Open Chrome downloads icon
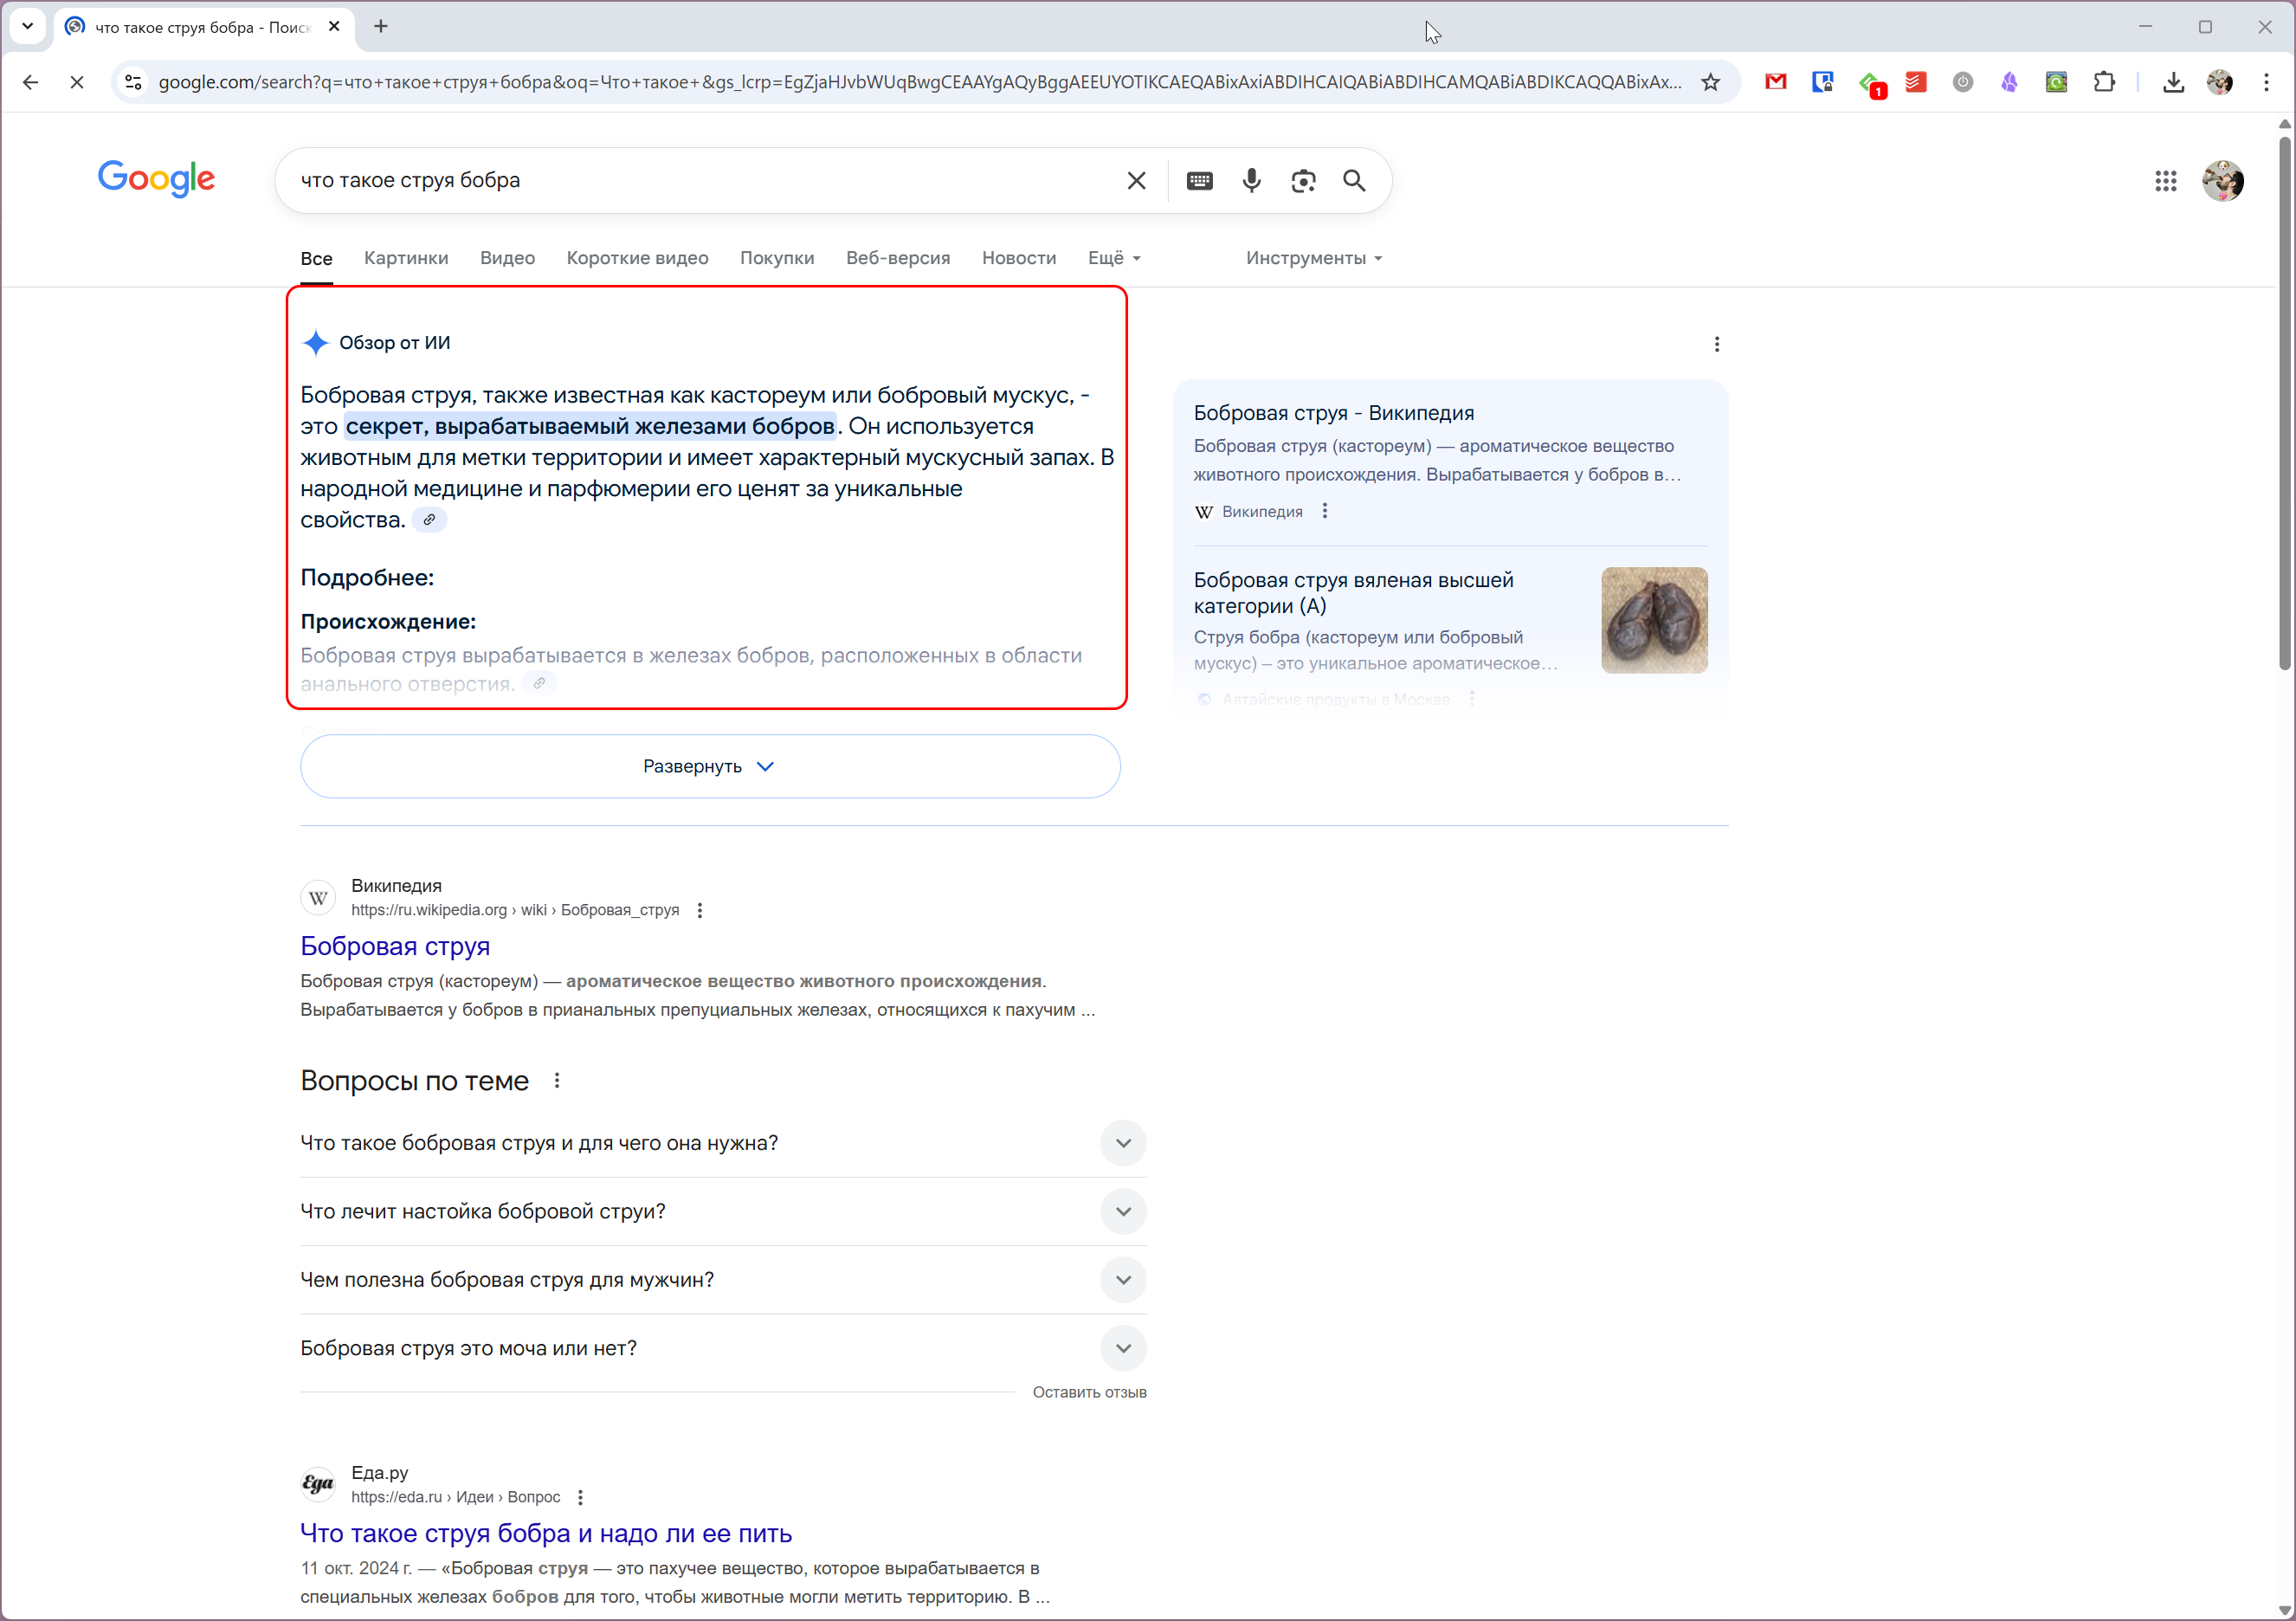 [x=2173, y=82]
